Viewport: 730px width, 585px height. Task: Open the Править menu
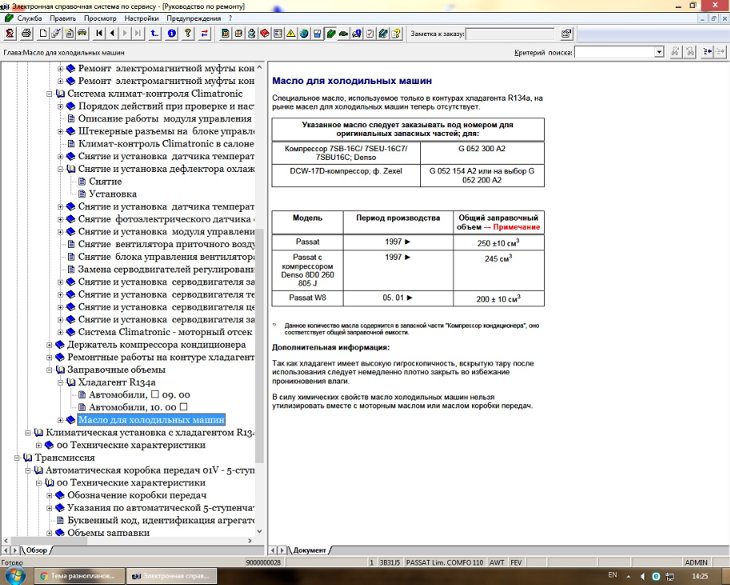coord(63,19)
